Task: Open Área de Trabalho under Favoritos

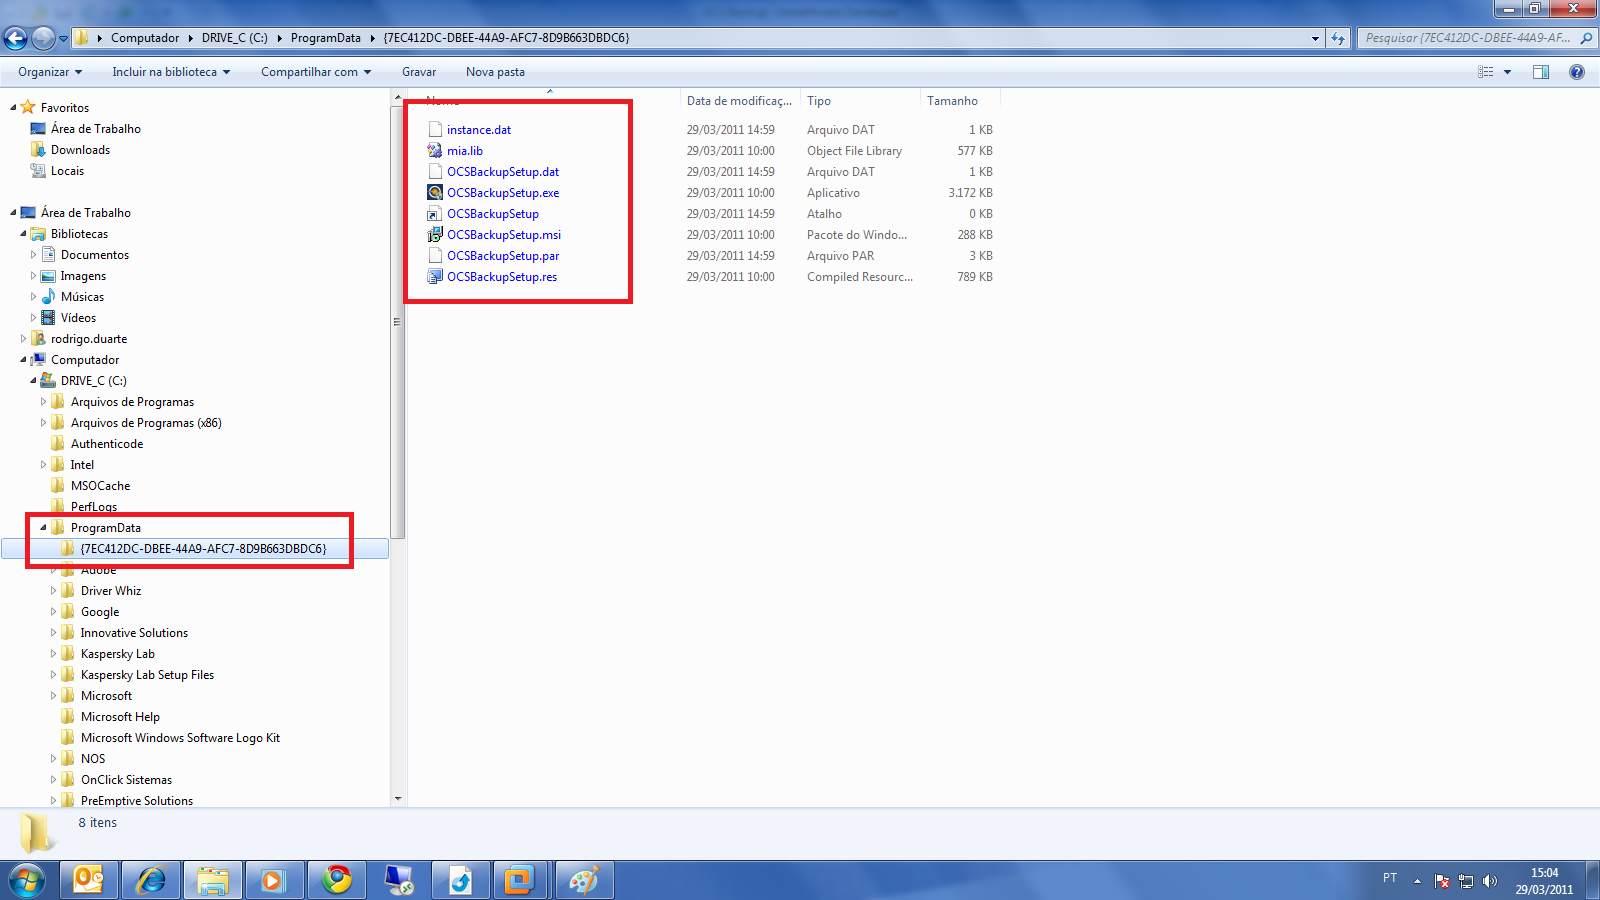Action: tap(96, 129)
